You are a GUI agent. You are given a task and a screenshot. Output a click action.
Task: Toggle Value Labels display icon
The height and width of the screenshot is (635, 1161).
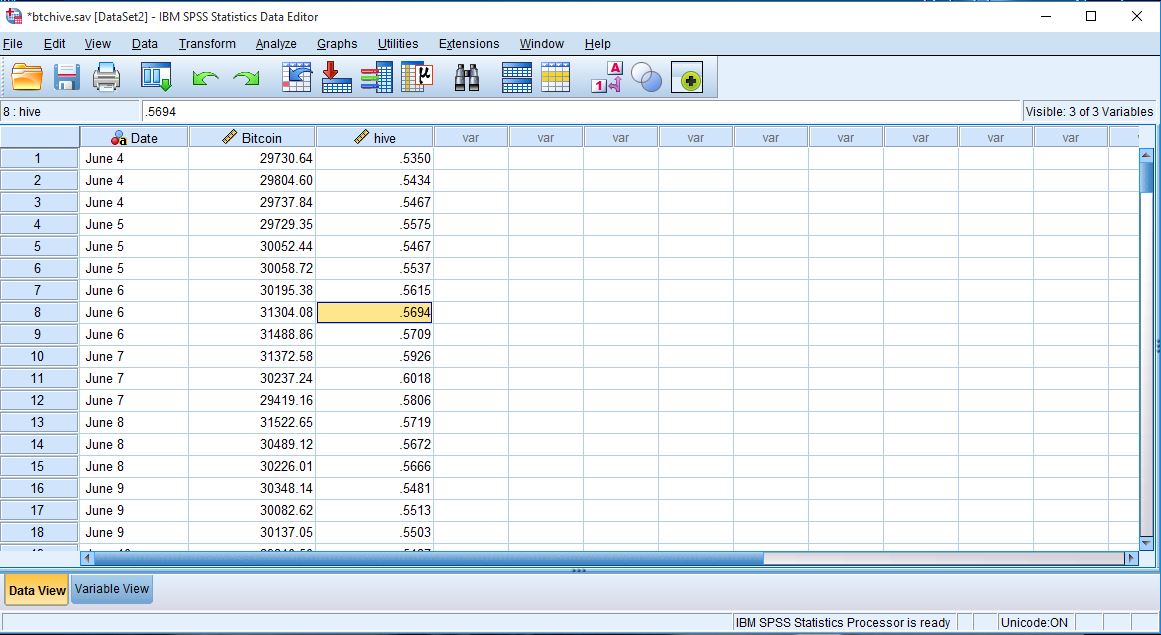pos(606,77)
